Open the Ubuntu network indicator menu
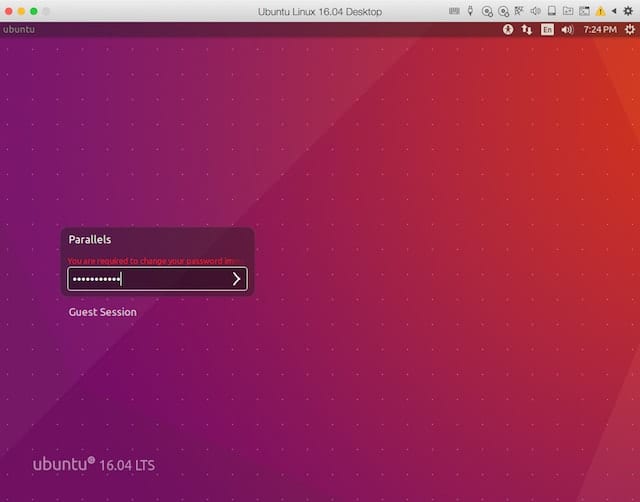 pos(527,30)
